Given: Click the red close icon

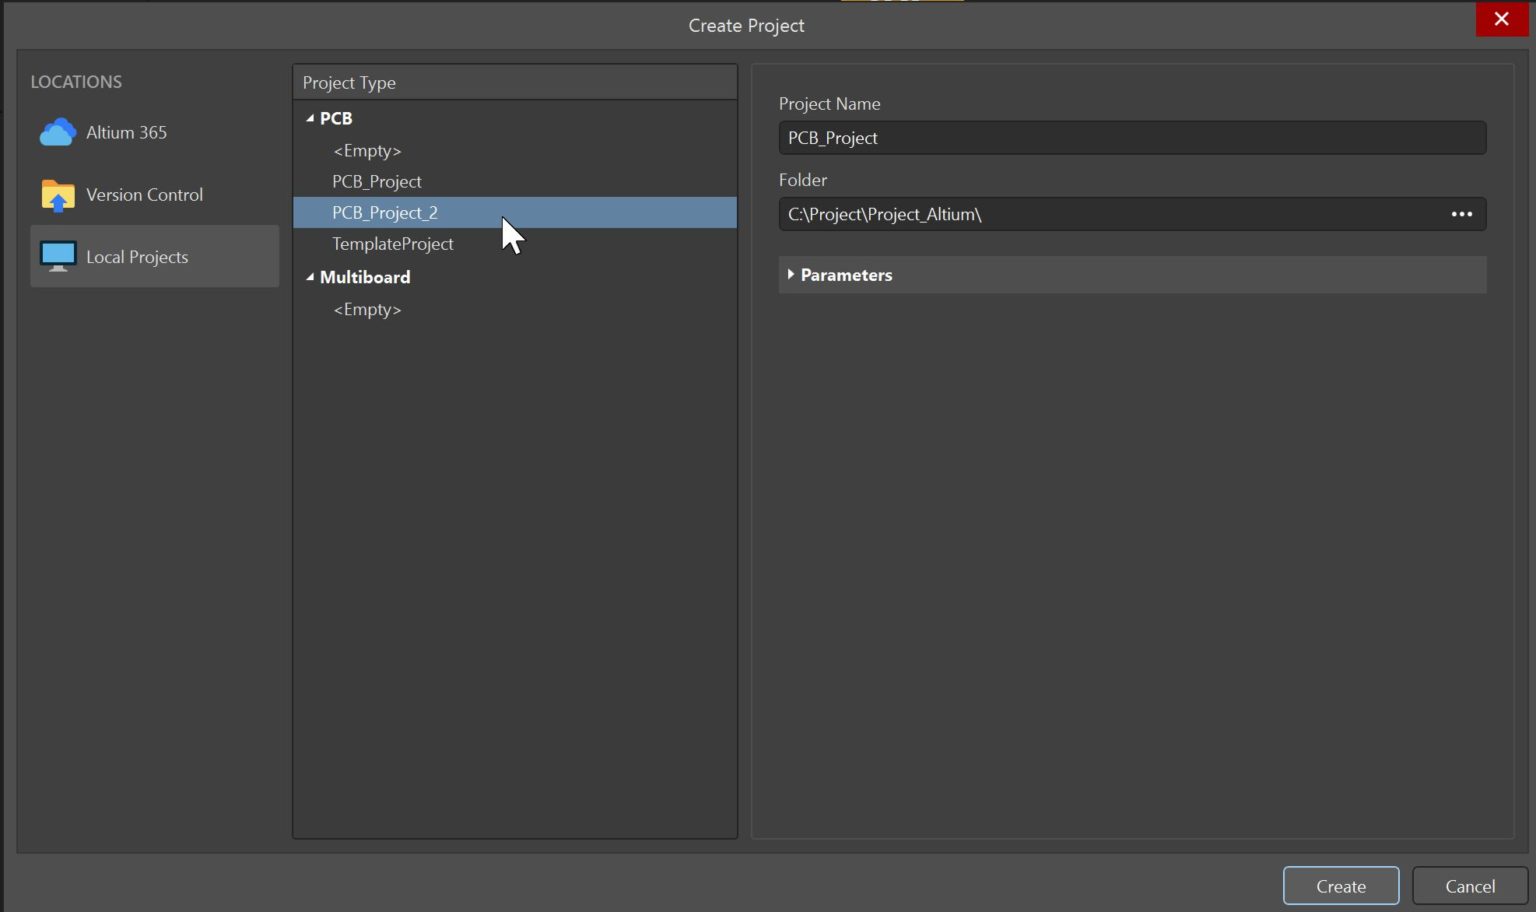Looking at the screenshot, I should [1501, 18].
